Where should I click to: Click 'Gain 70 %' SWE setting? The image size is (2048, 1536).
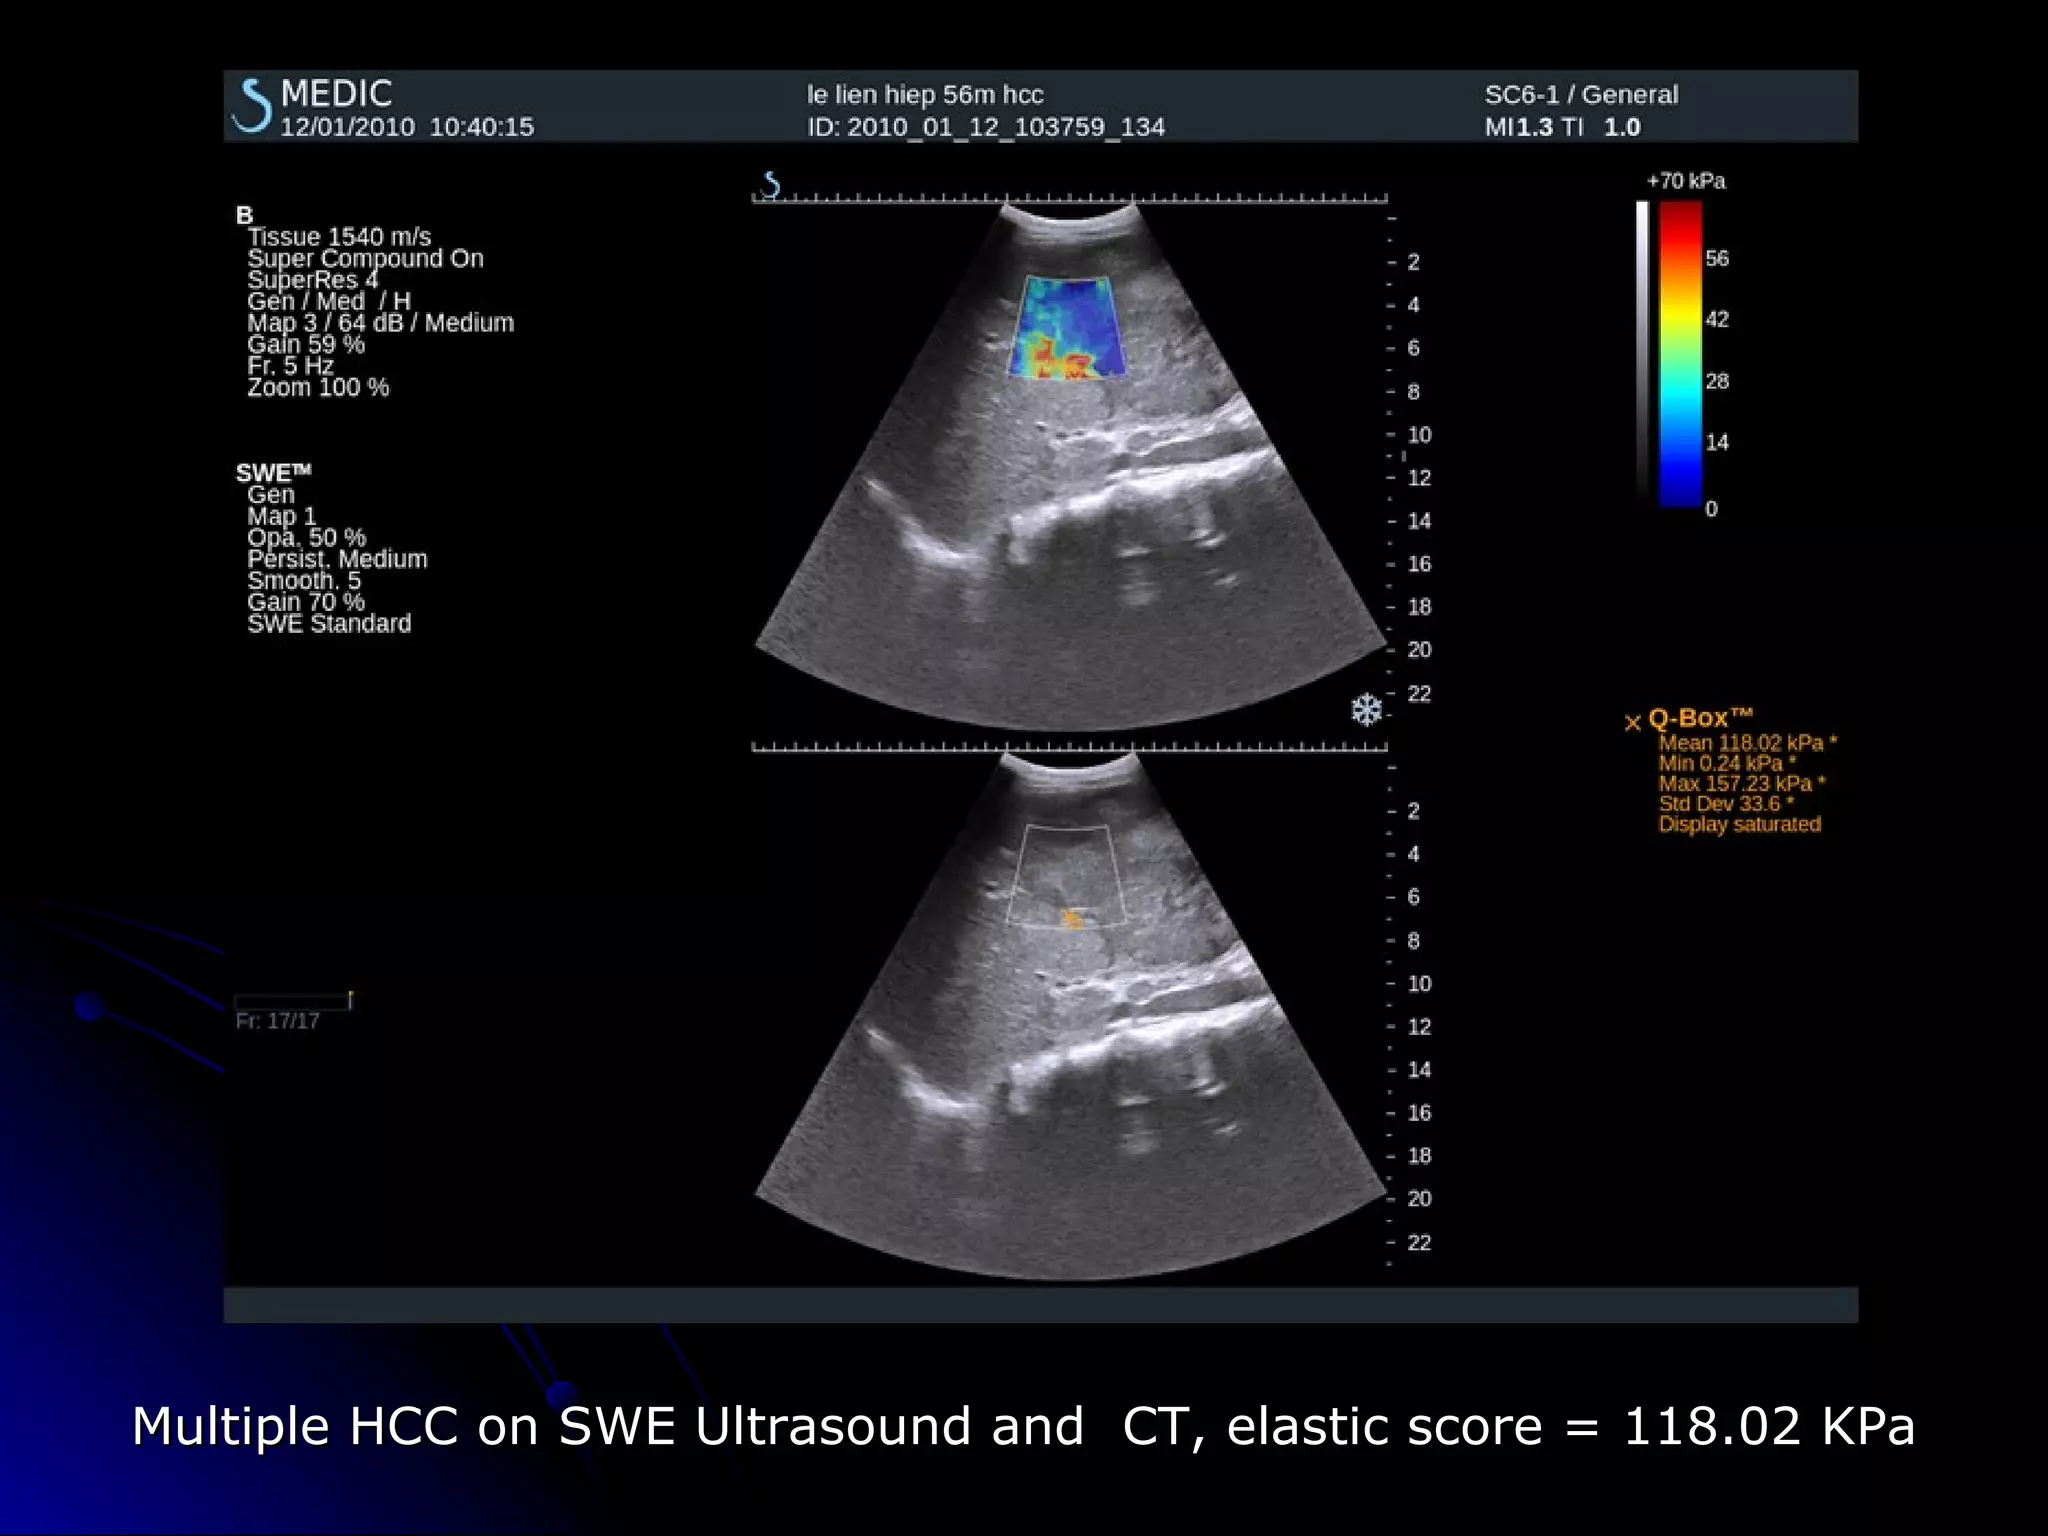point(306,602)
